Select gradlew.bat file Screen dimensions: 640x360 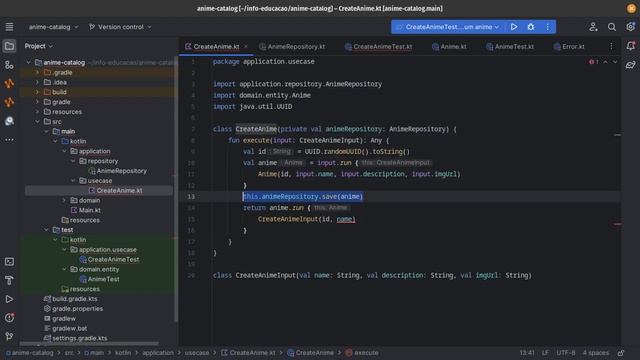coord(70,328)
